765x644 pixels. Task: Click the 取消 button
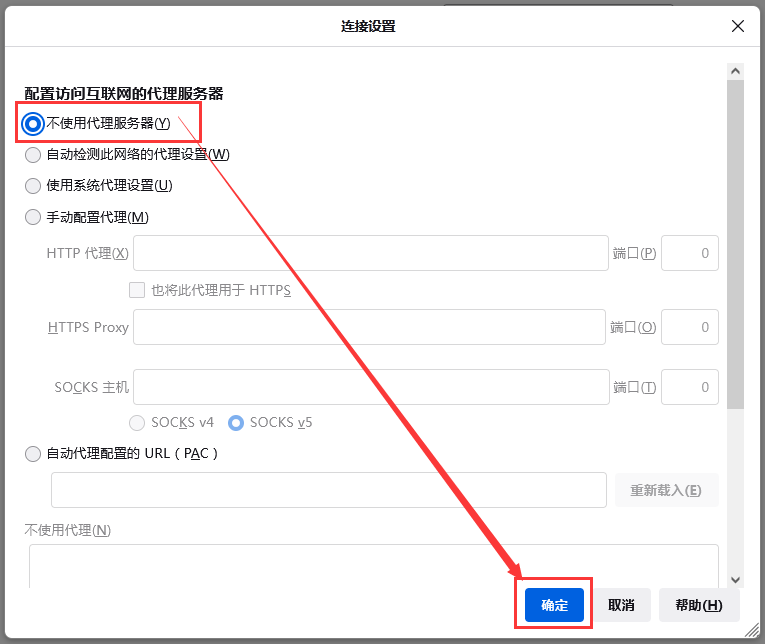(621, 605)
